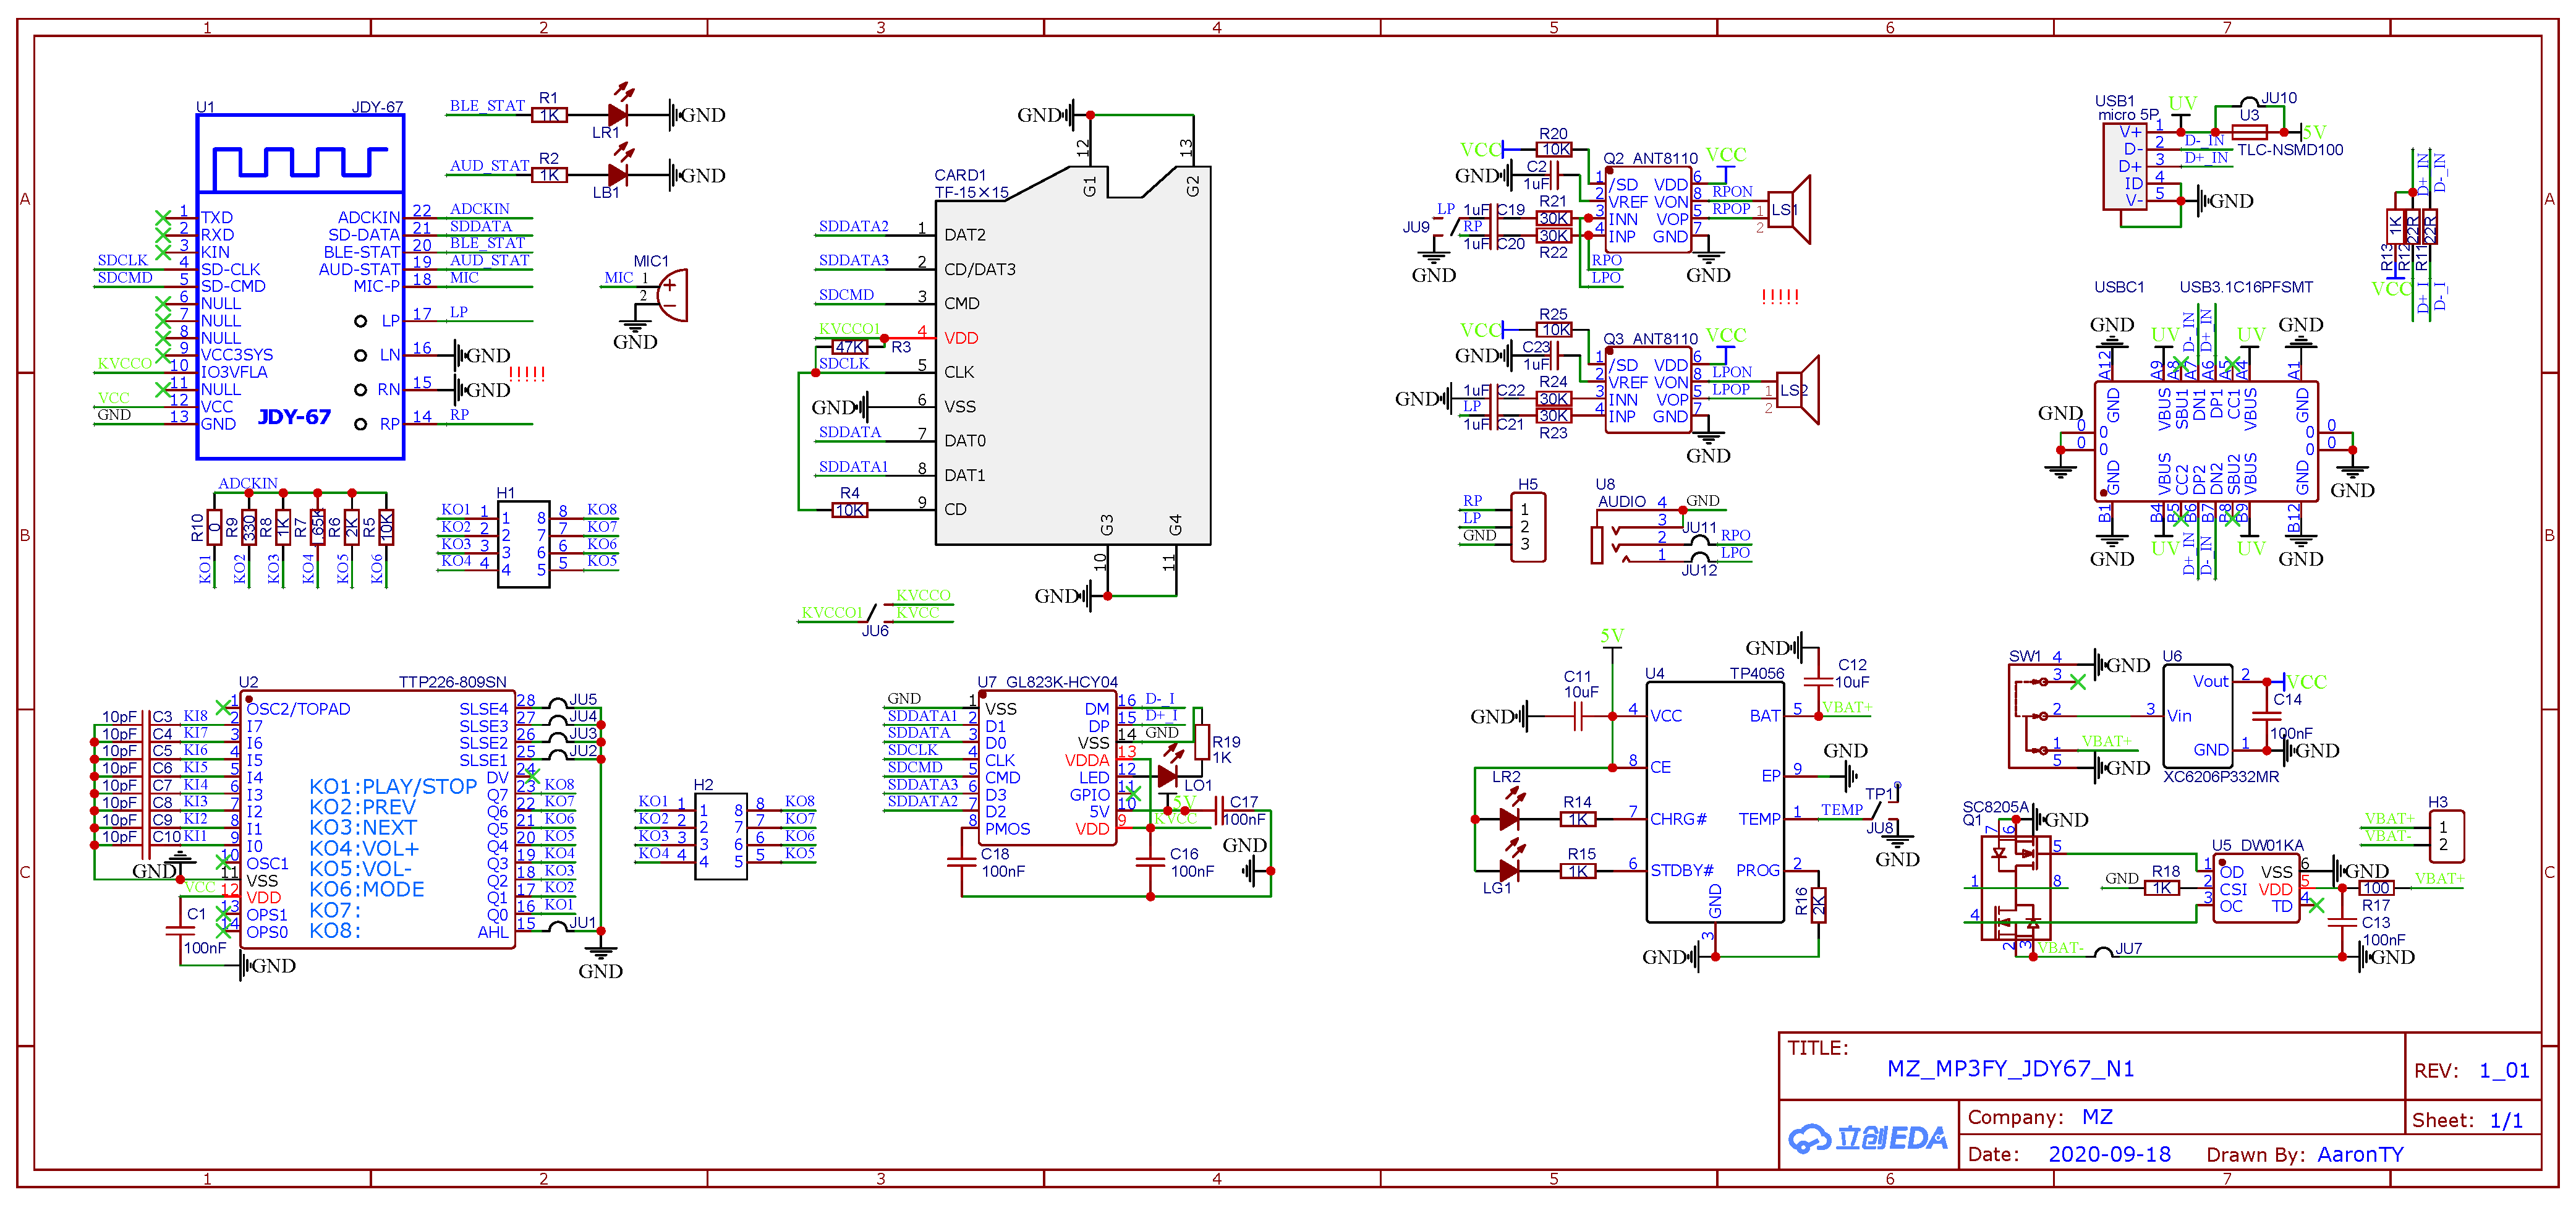The width and height of the screenshot is (2576, 1205).
Task: Click the GL823K-HCY04 card reader U7
Action: pos(1047,768)
